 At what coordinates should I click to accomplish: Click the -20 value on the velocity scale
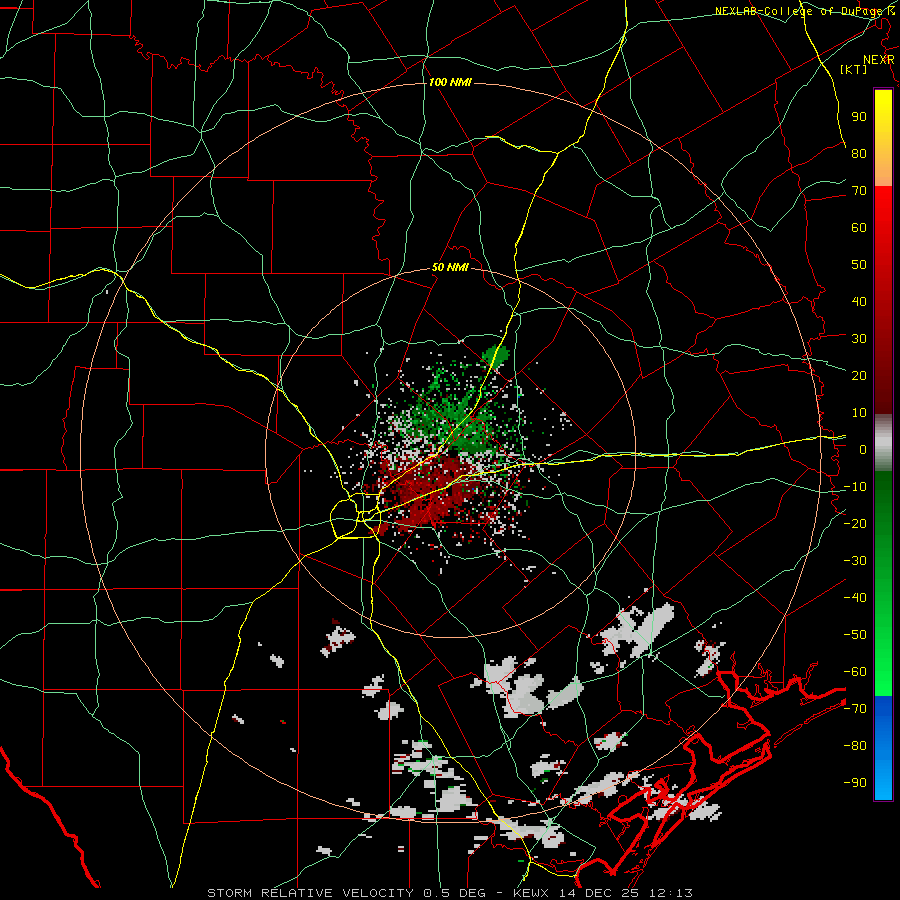tap(855, 524)
